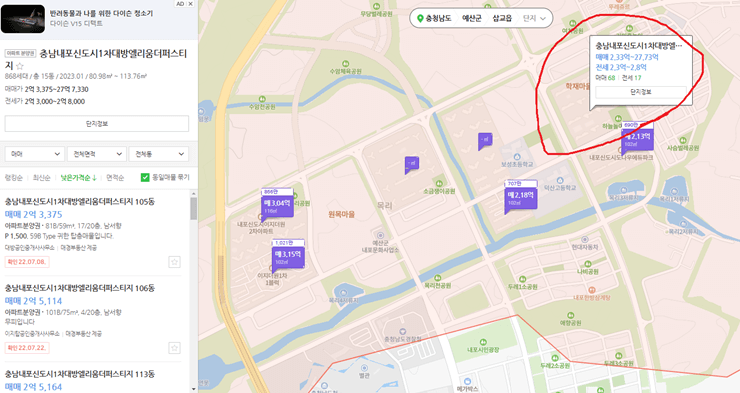Click the 내포한방삼계탕 restaurant icon
The height and width of the screenshot is (393, 740).
point(592,290)
